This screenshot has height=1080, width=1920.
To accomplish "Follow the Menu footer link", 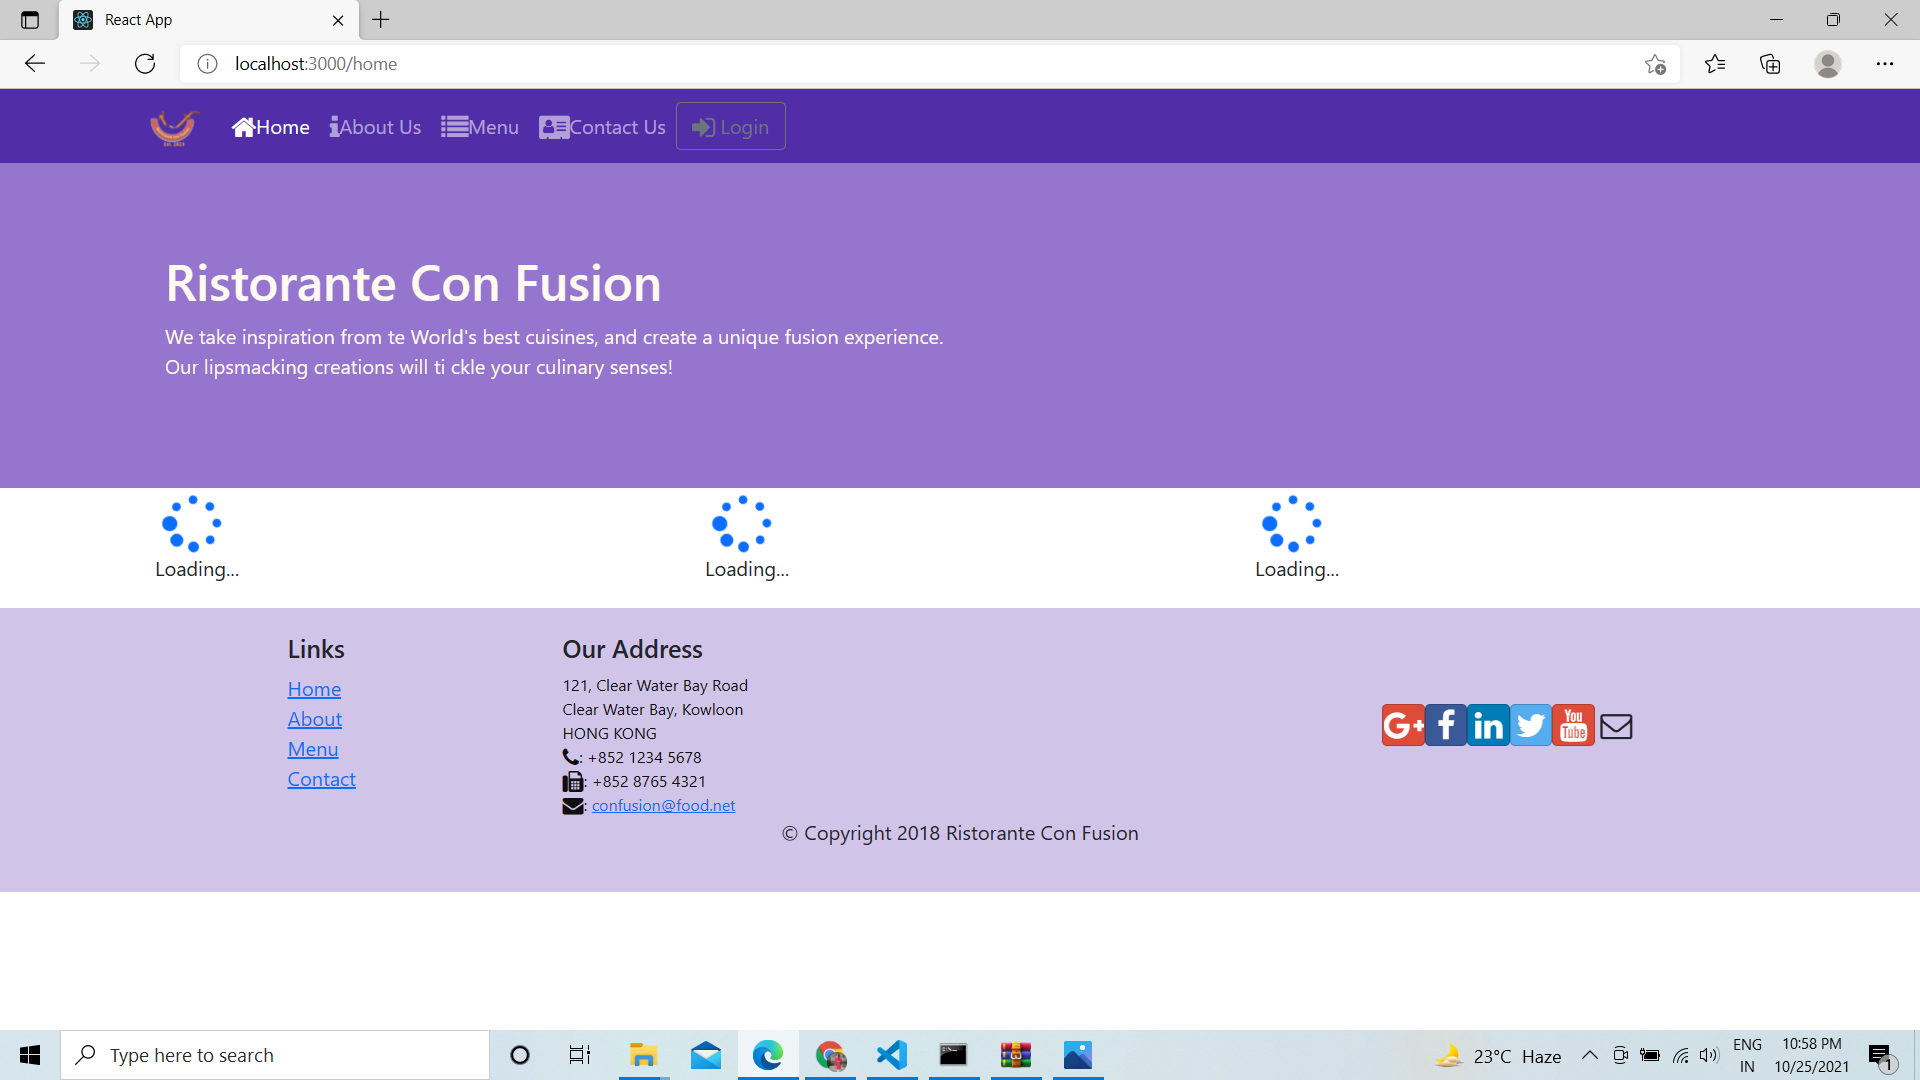I will (x=313, y=749).
